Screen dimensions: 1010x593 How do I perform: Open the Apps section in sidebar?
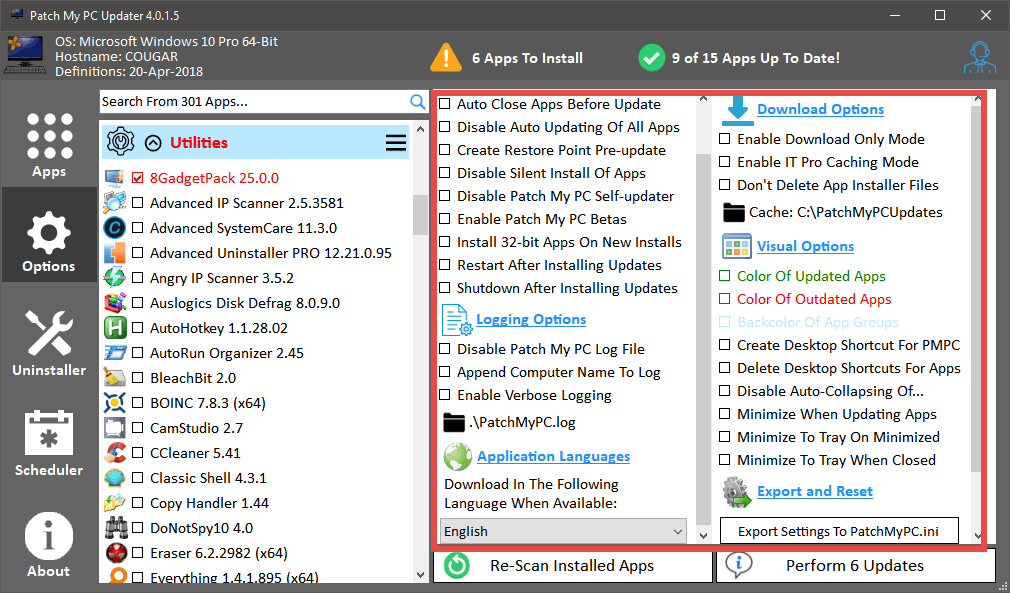click(49, 144)
